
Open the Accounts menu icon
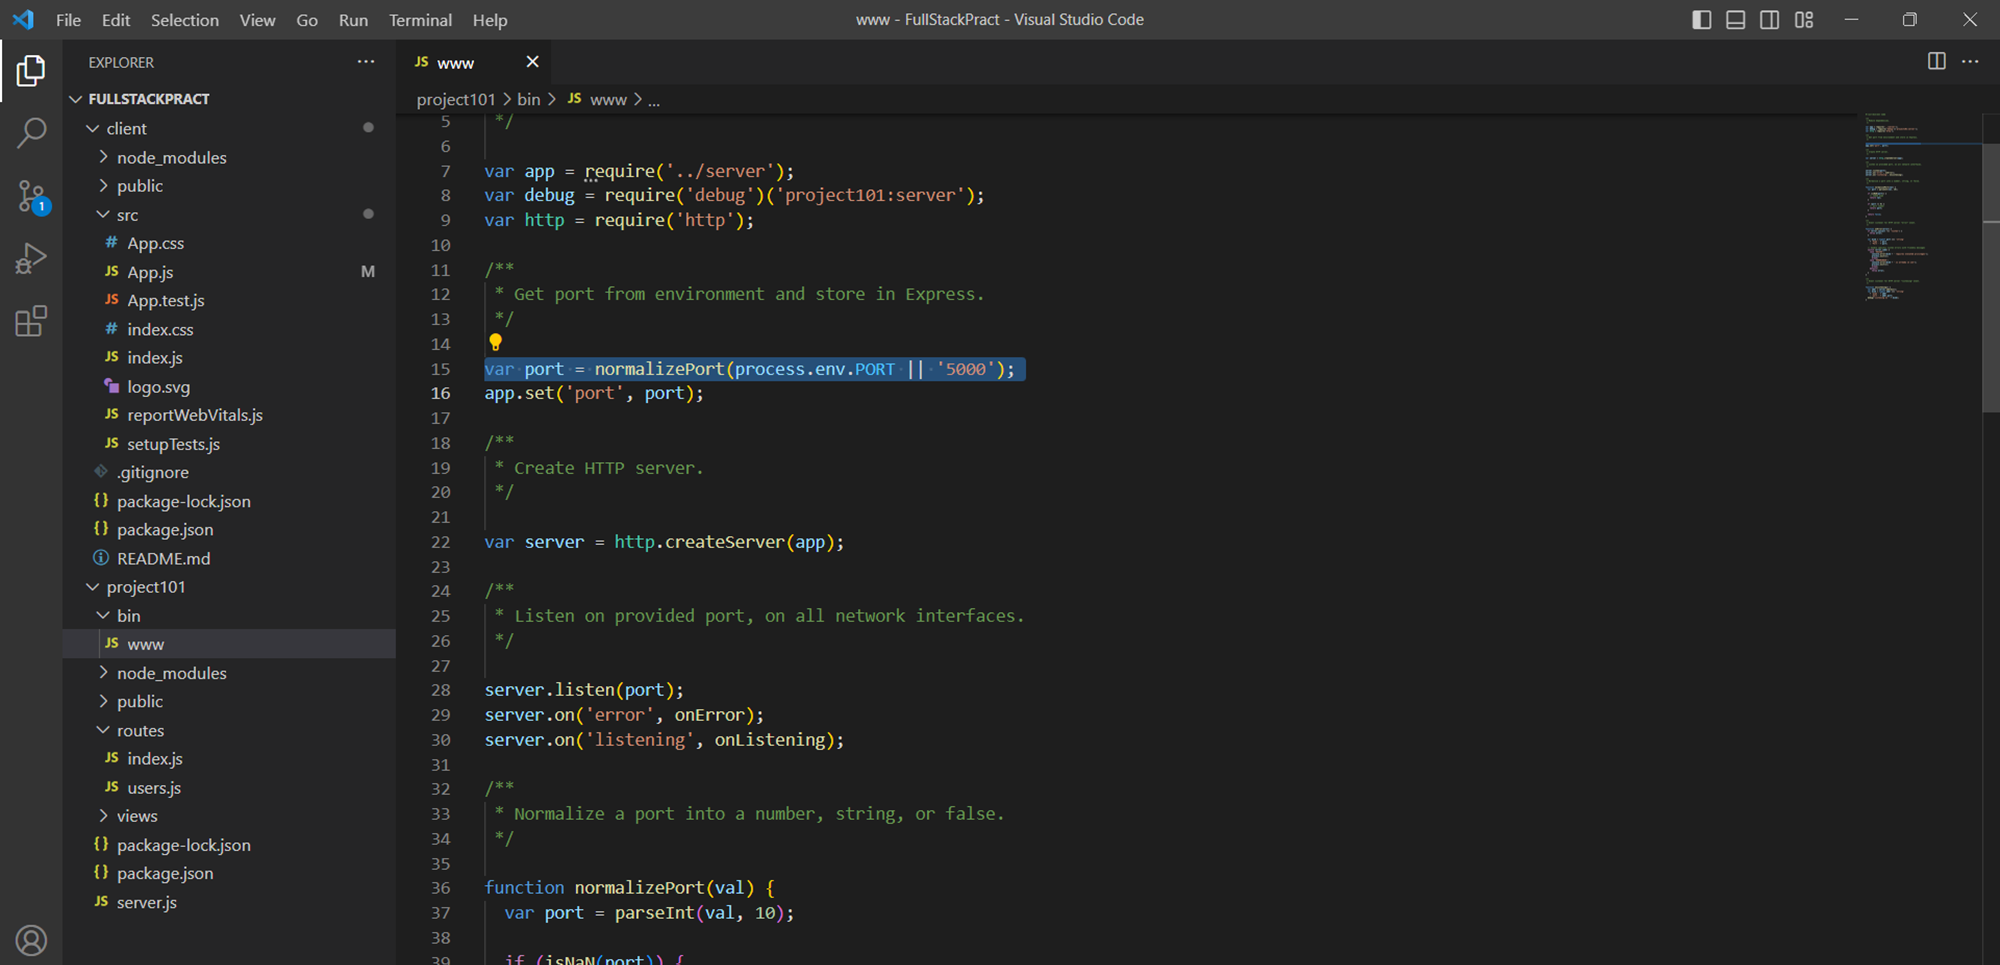pyautogui.click(x=31, y=941)
